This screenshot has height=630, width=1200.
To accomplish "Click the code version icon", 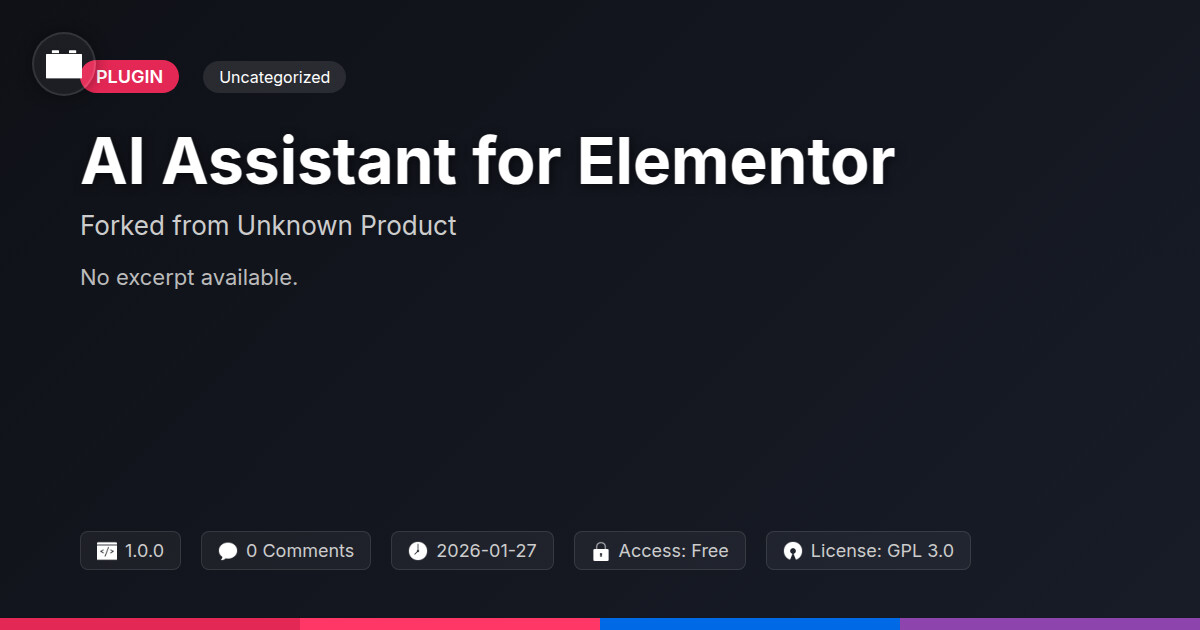I will tap(107, 551).
